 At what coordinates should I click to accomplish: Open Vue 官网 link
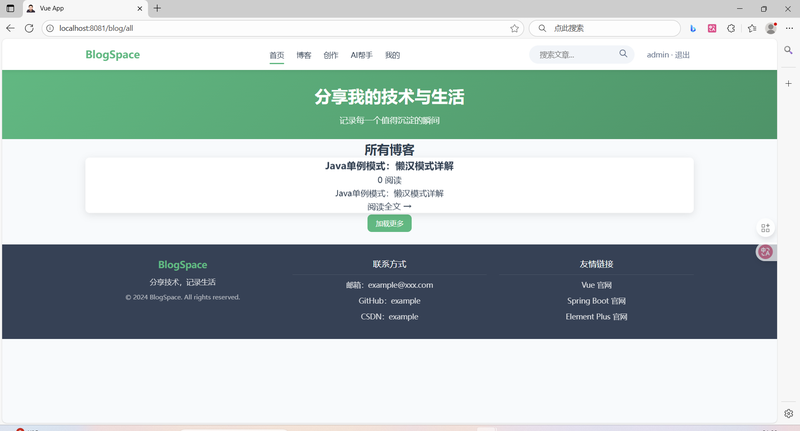[x=596, y=285]
